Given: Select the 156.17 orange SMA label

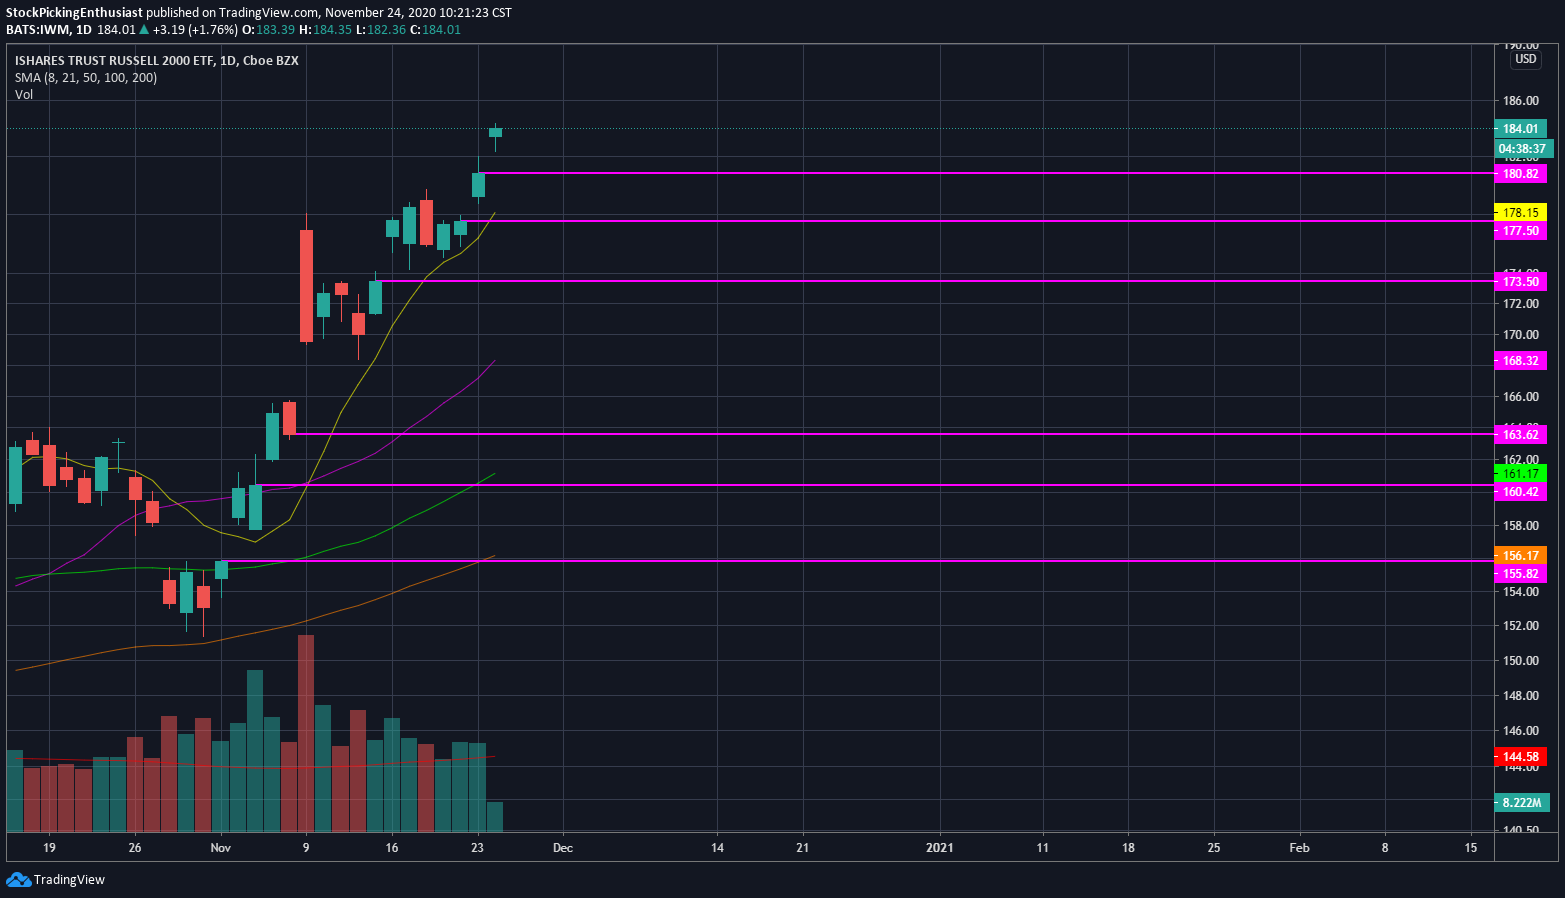Looking at the screenshot, I should tap(1520, 556).
